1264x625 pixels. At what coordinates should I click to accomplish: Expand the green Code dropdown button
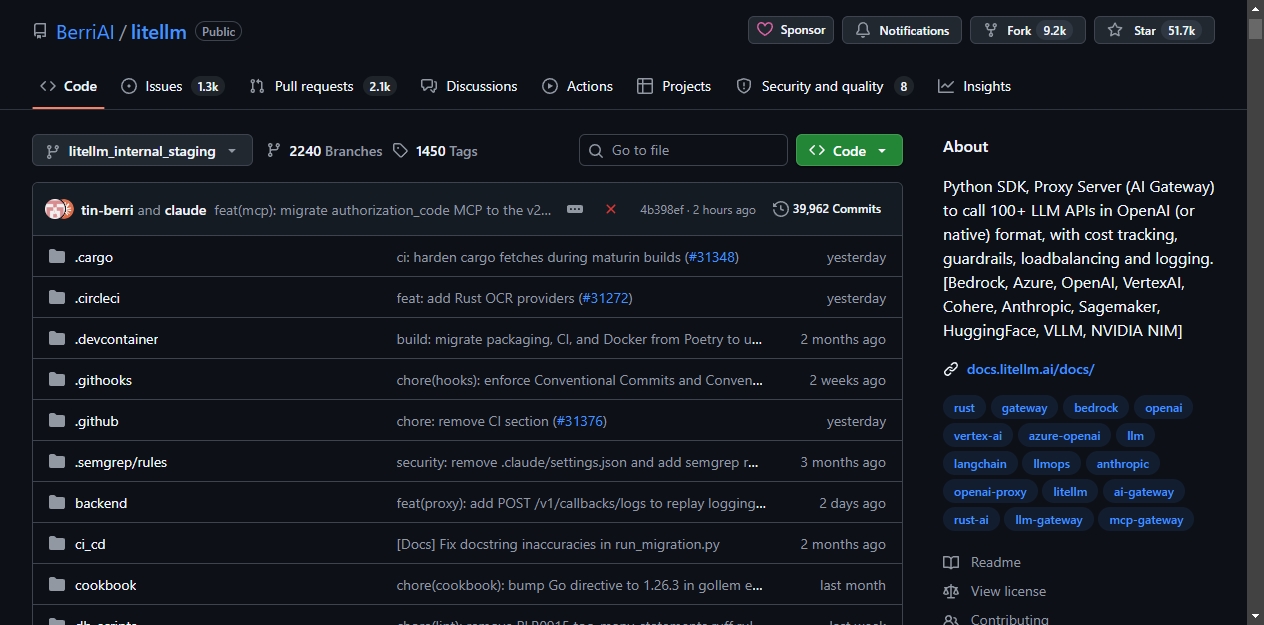(849, 150)
